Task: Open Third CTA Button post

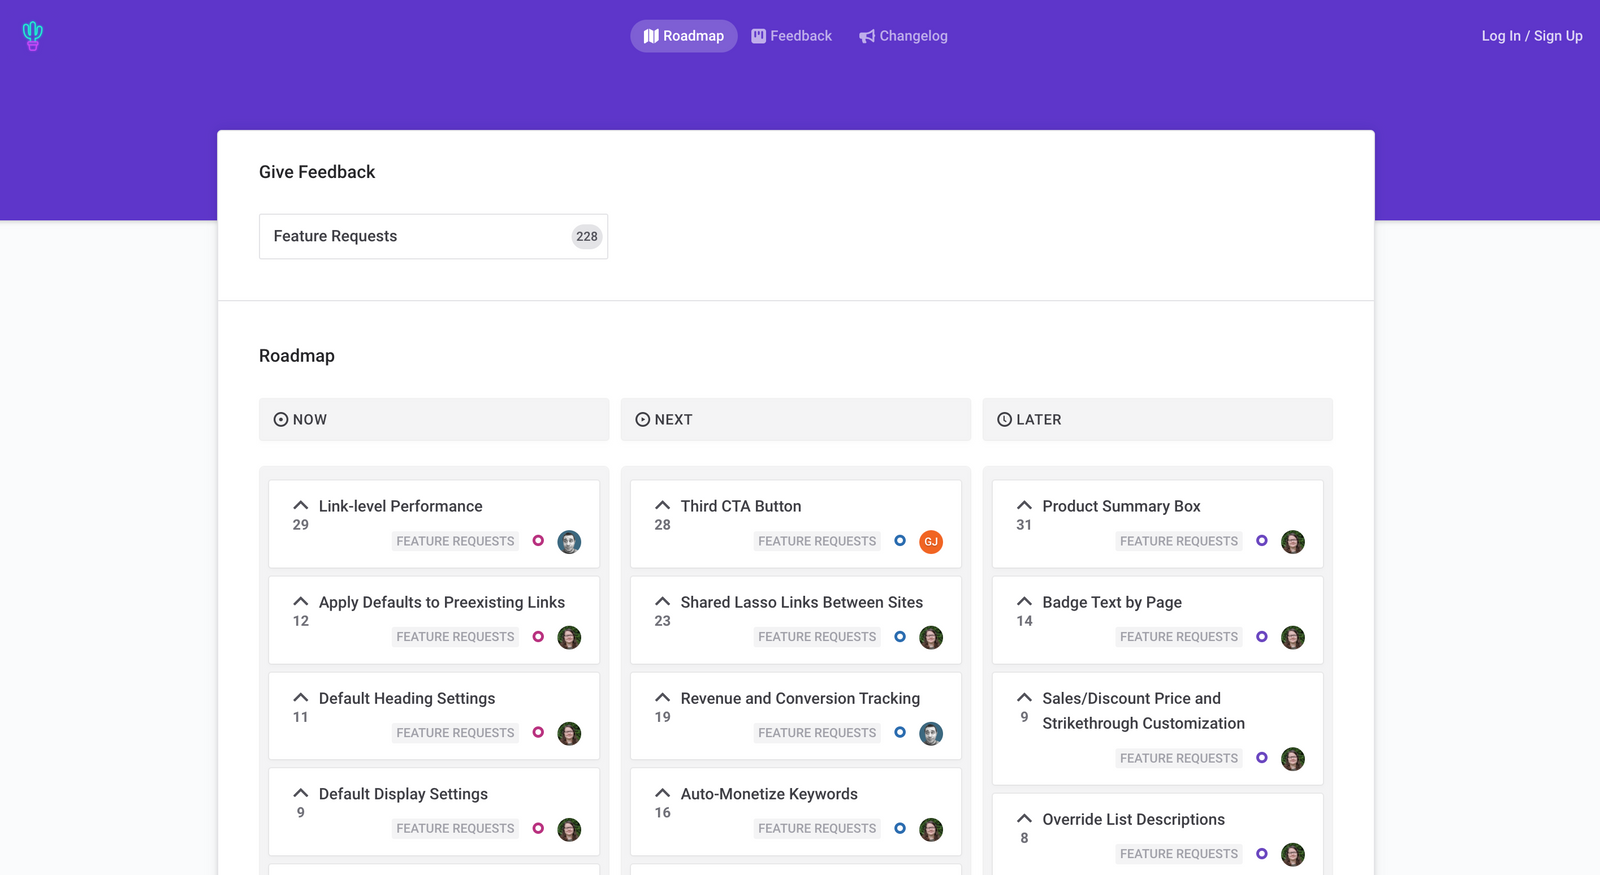Action: [741, 506]
